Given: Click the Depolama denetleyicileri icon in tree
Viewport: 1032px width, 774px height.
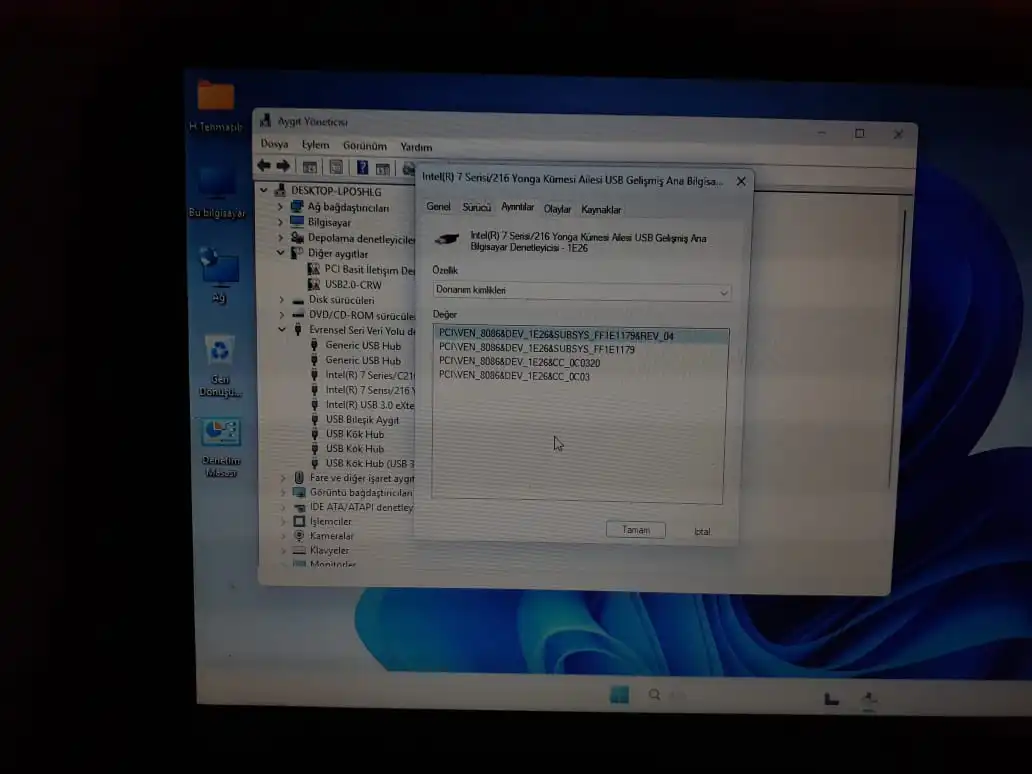Looking at the screenshot, I should tap(297, 238).
